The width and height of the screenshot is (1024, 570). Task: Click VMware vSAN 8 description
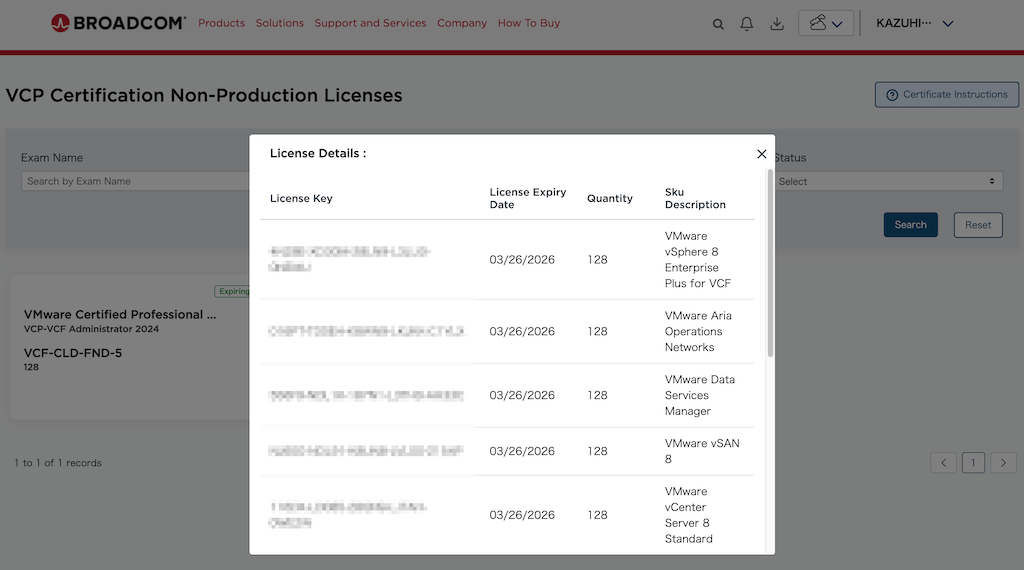pos(702,451)
